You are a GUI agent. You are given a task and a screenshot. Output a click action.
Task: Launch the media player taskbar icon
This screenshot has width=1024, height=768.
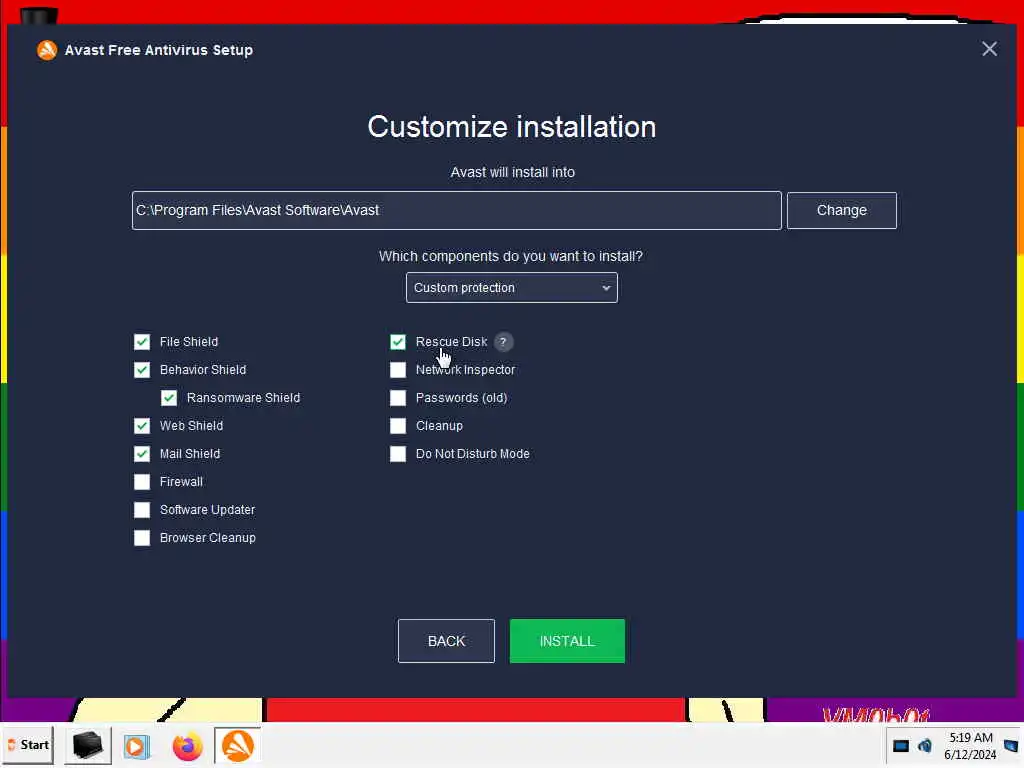136,746
